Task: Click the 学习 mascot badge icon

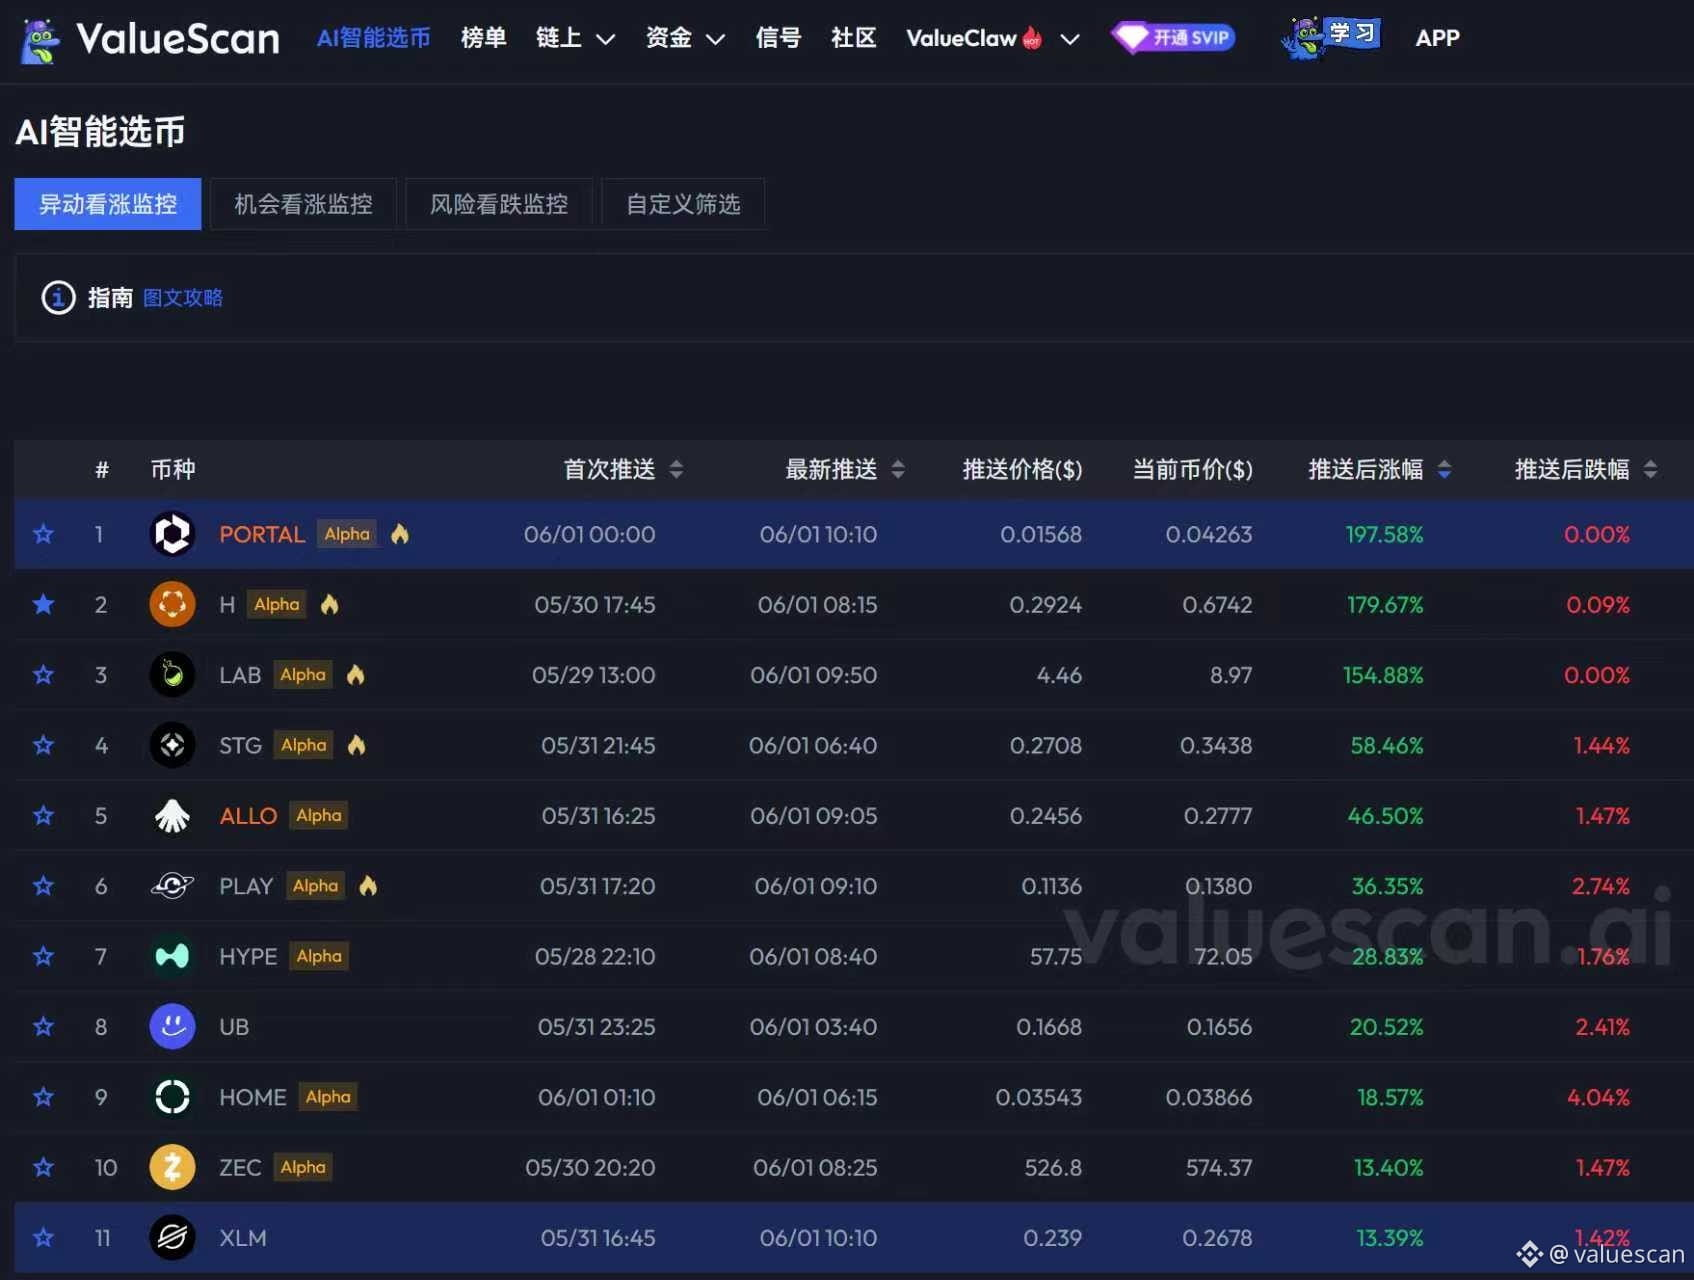Action: 1331,38
